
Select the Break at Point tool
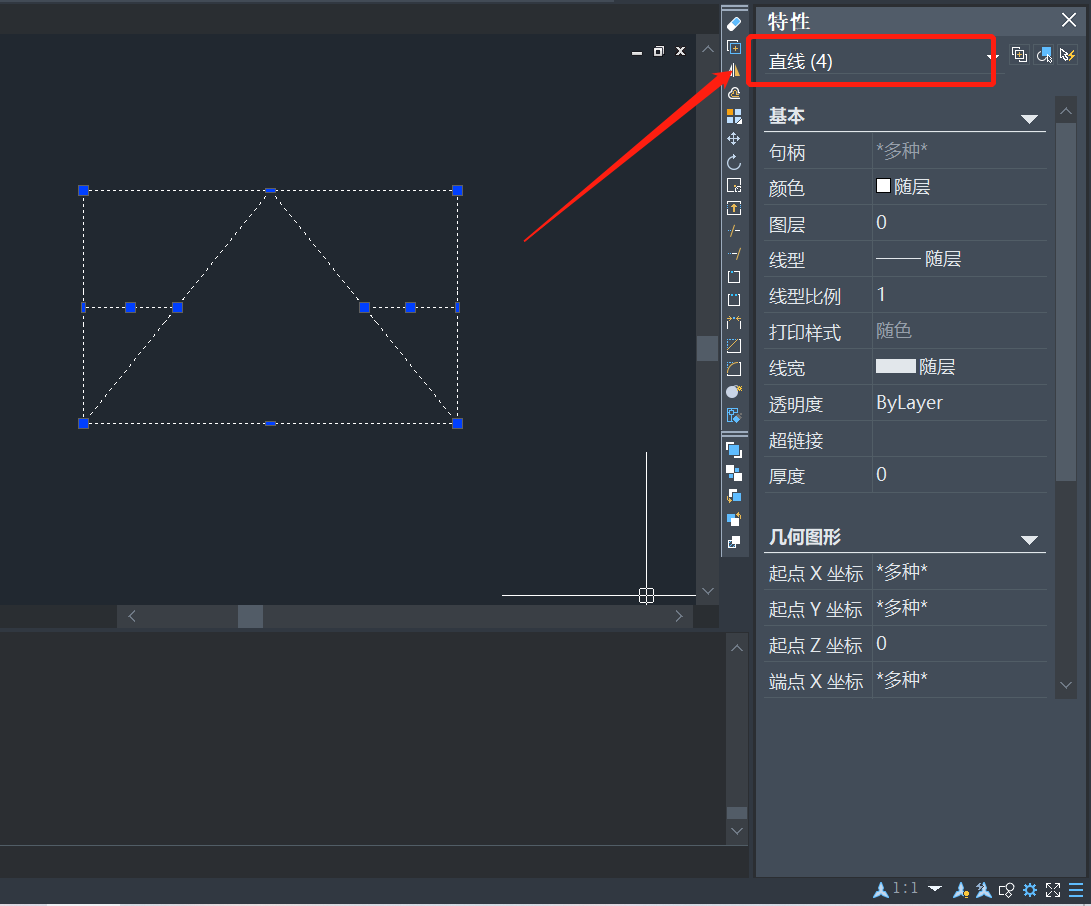click(x=734, y=277)
